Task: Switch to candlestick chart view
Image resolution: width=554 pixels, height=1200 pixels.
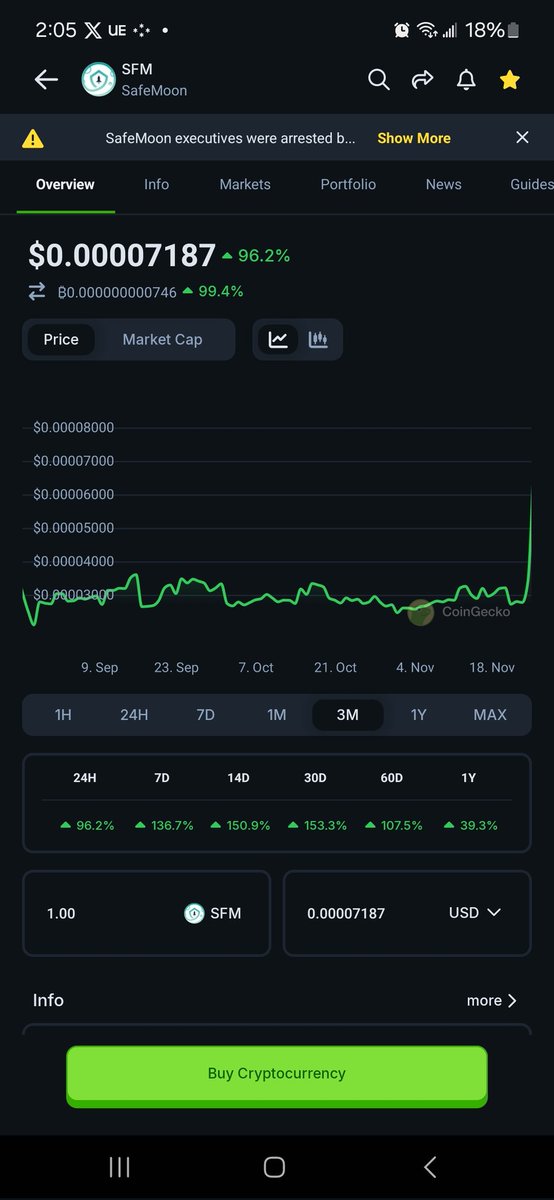Action: pyautogui.click(x=318, y=339)
